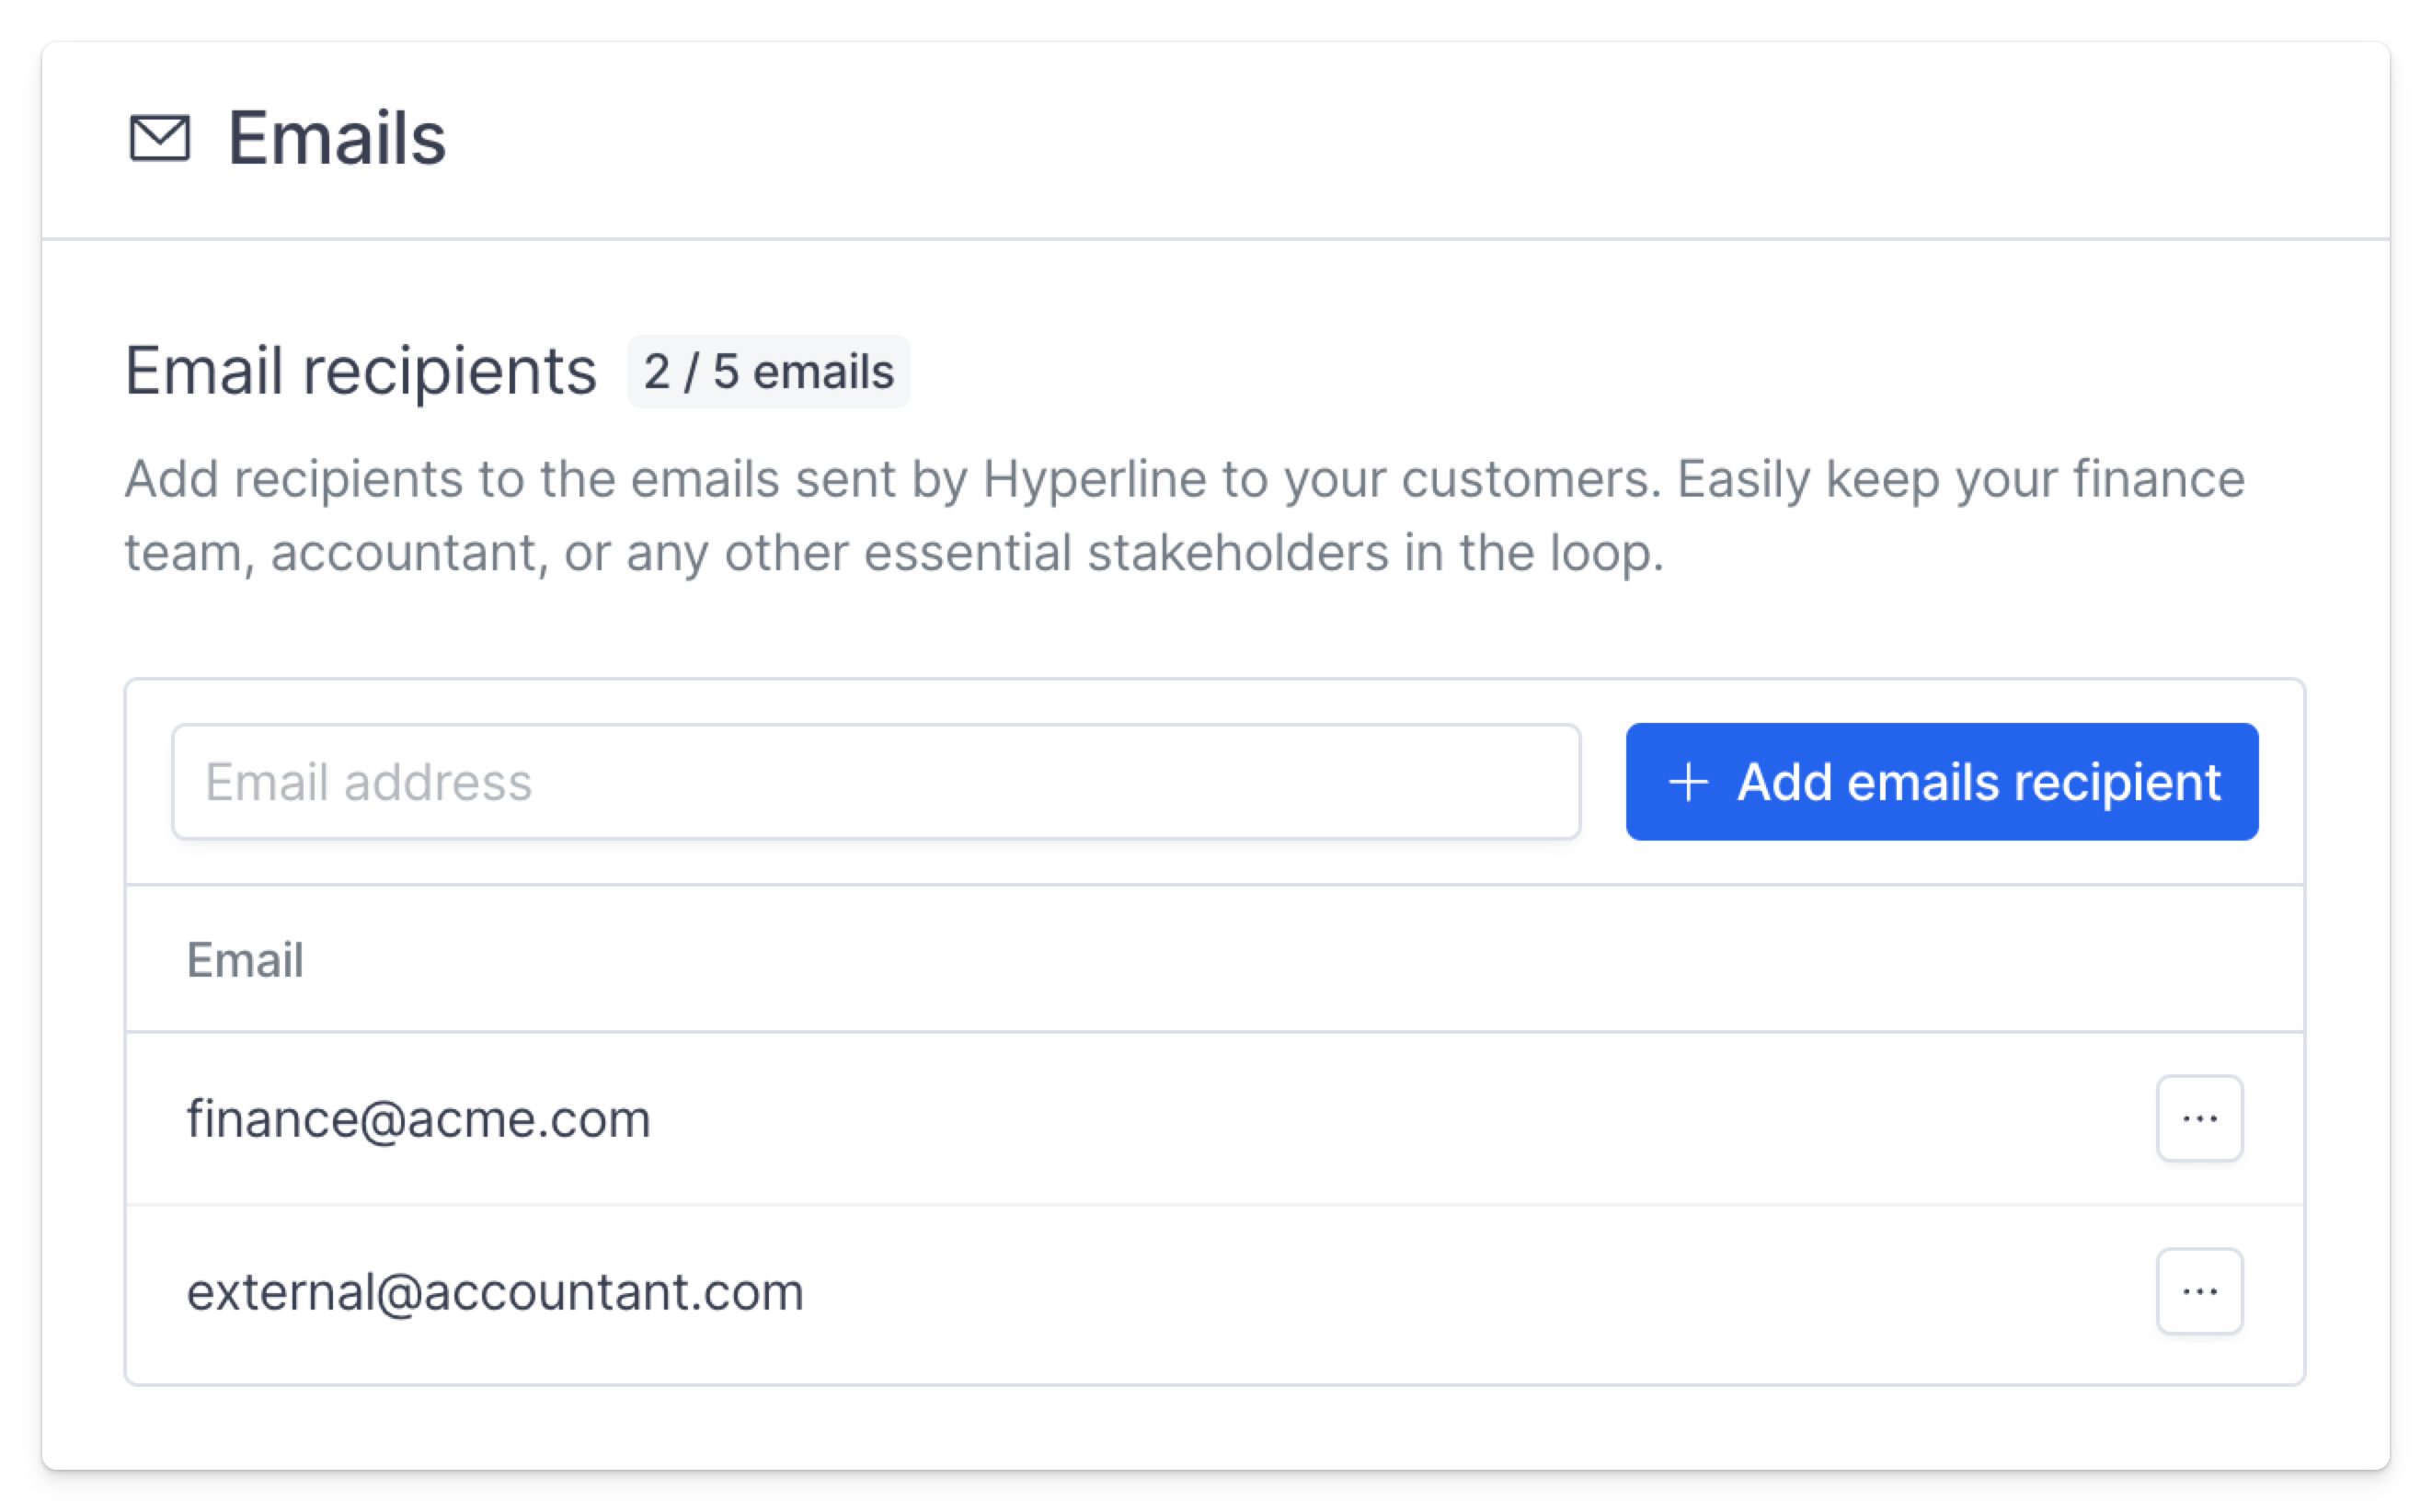Viewport: 2432px width, 1512px height.
Task: Select the external@accountant.com email row
Action: click(1217, 1294)
